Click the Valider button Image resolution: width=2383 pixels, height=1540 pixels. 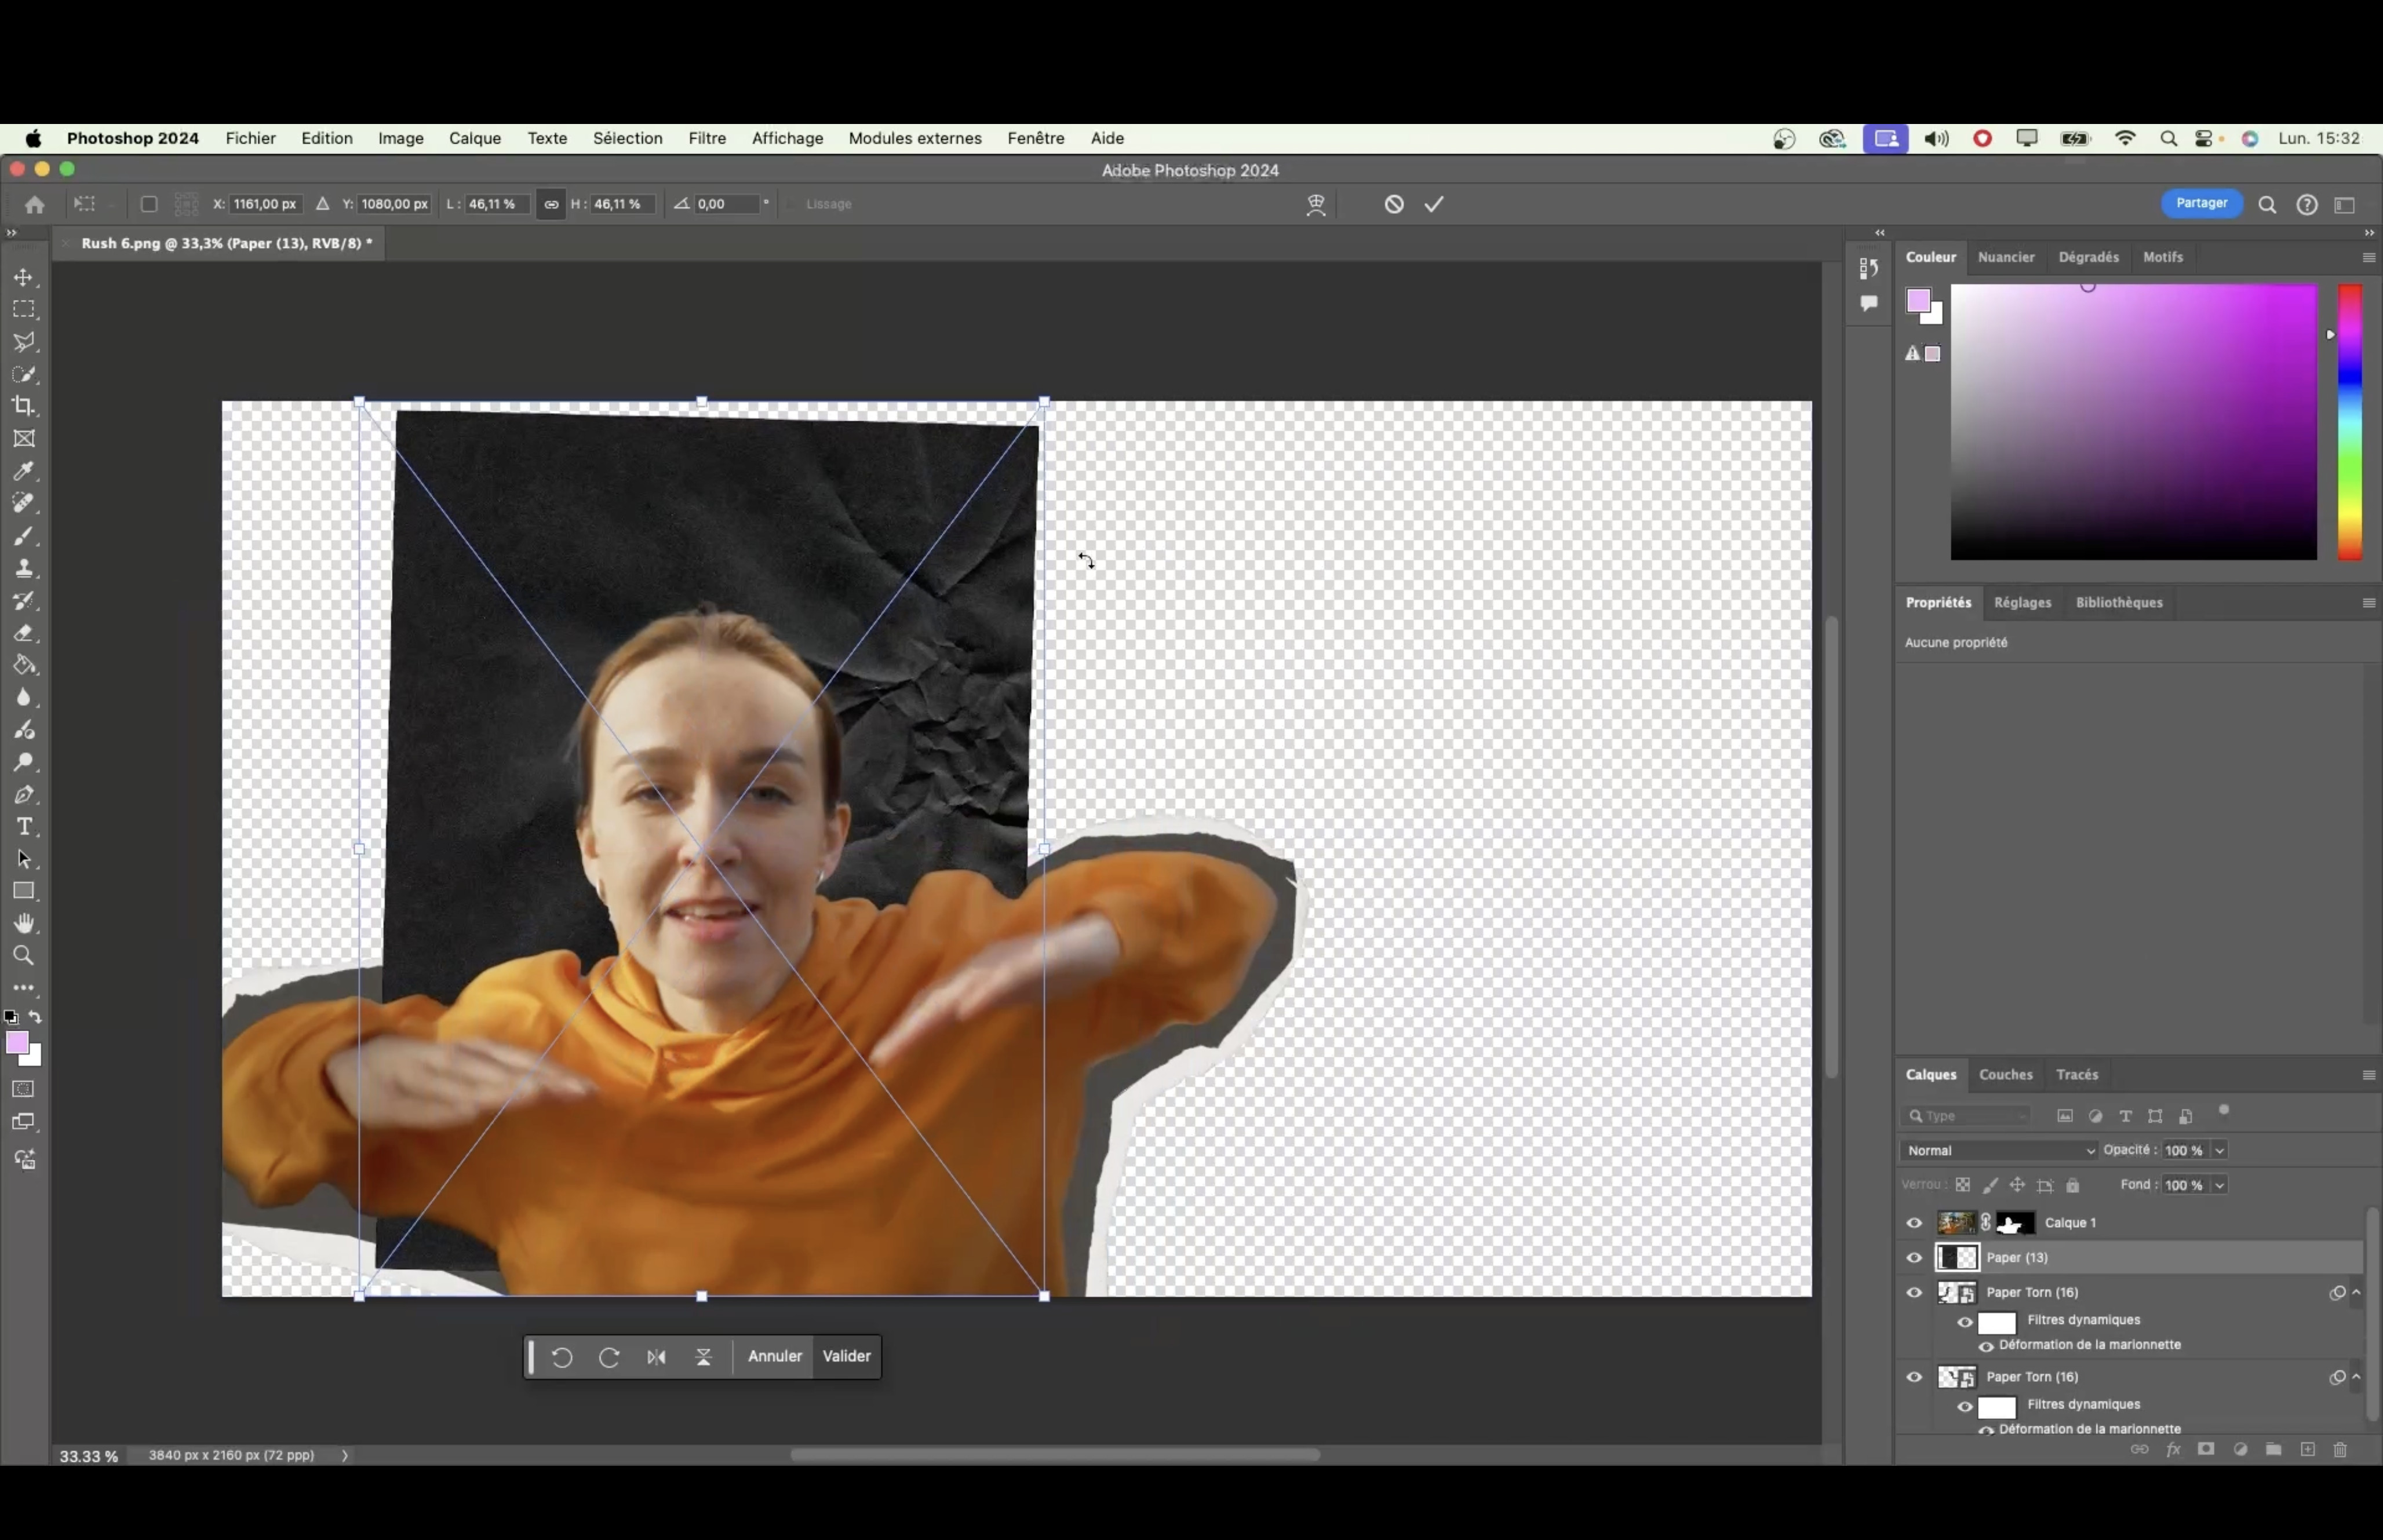[846, 1356]
